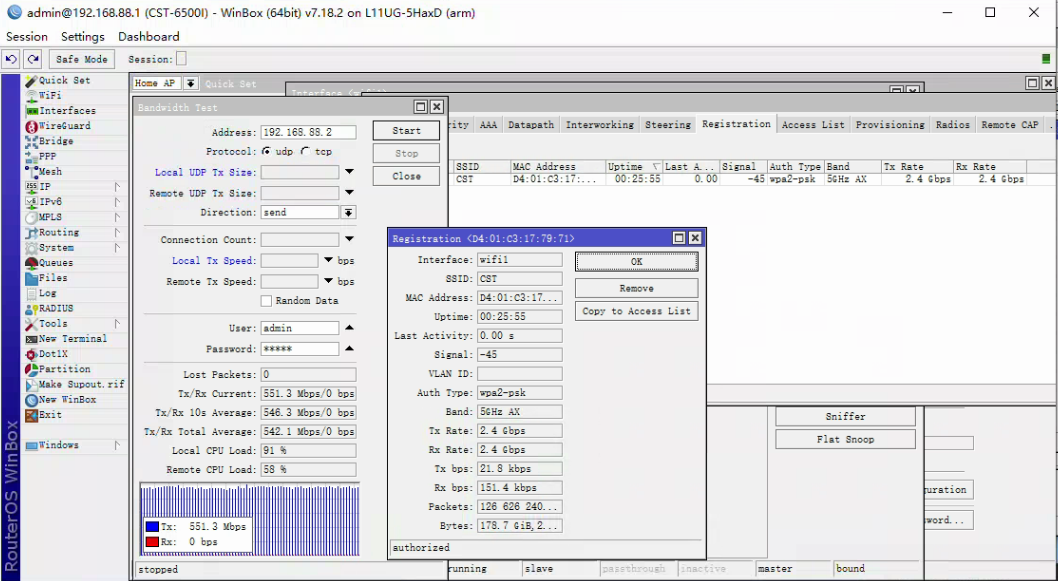Click the undo arrow toolbar icon
Screen dimensions: 1058x581
pos(12,60)
